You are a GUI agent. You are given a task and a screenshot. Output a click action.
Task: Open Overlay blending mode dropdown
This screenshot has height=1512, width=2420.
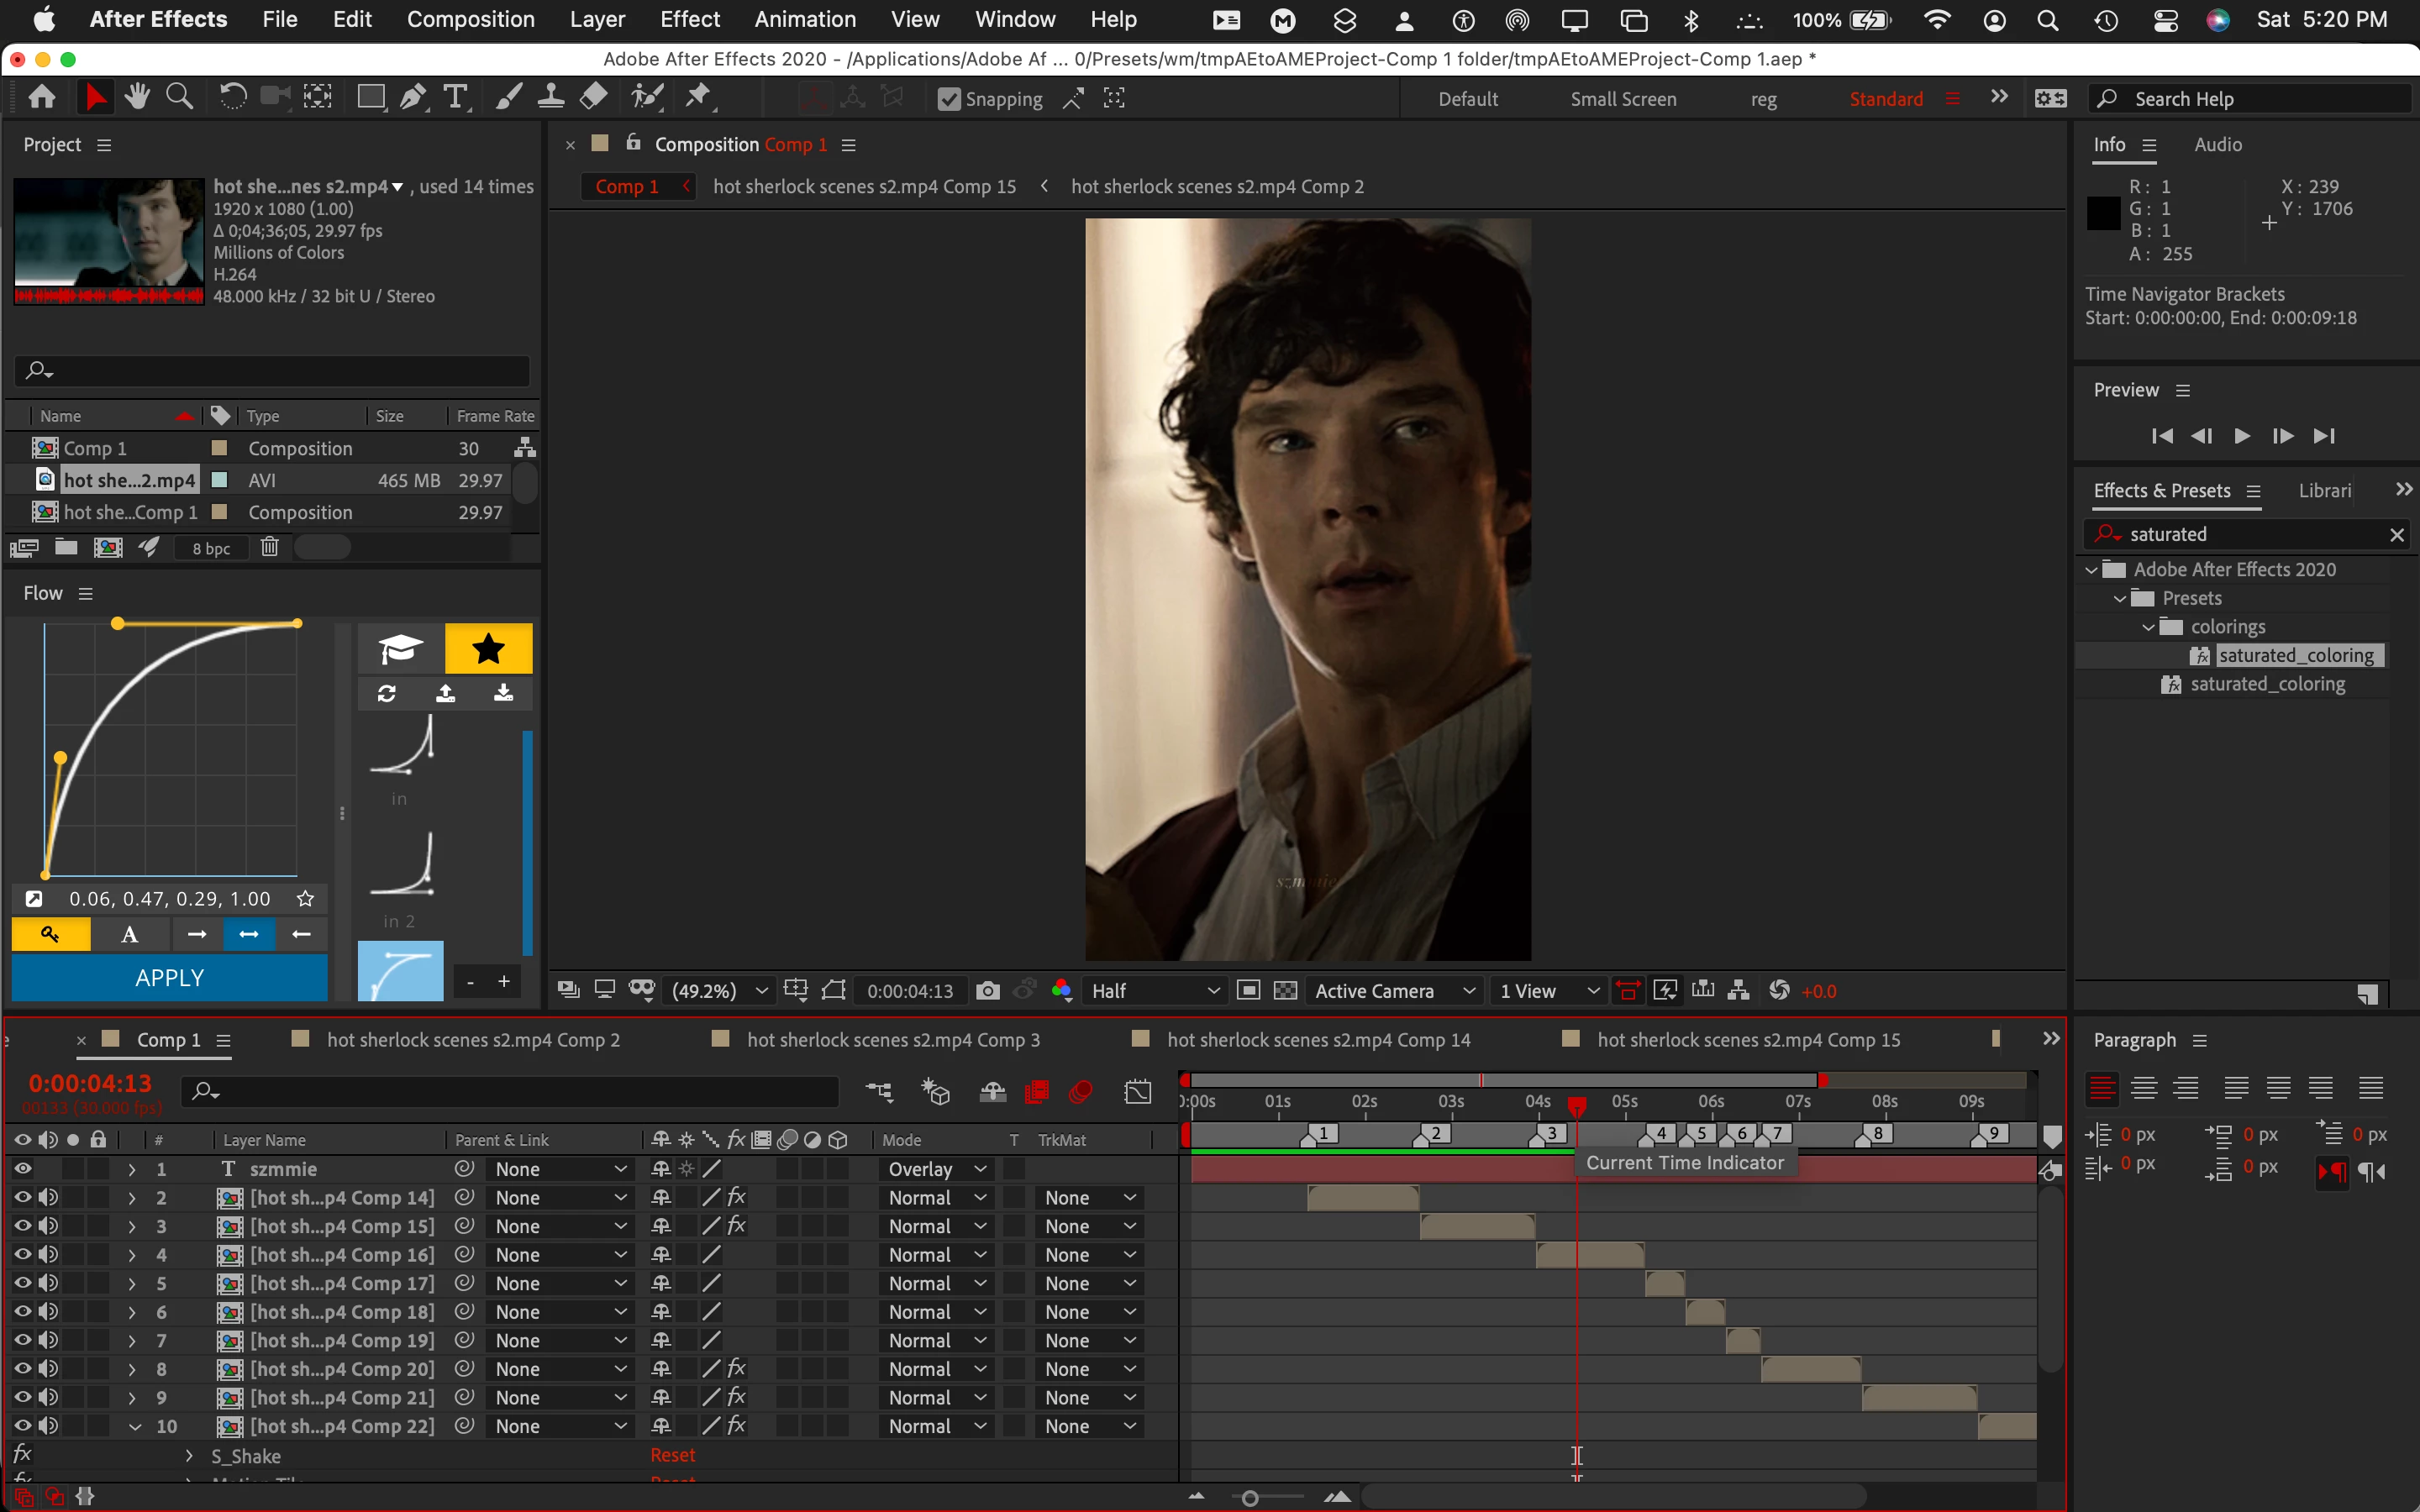click(x=937, y=1168)
